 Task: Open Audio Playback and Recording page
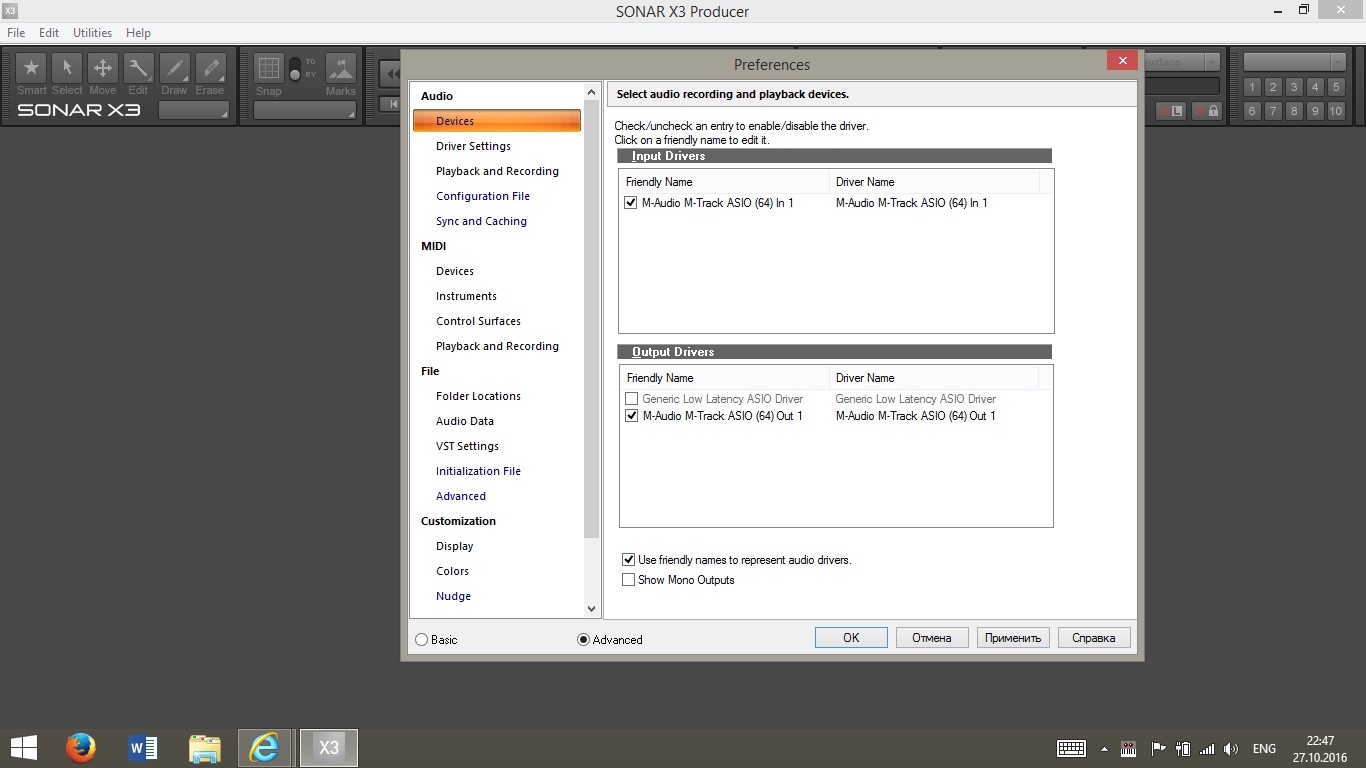[x=497, y=171]
